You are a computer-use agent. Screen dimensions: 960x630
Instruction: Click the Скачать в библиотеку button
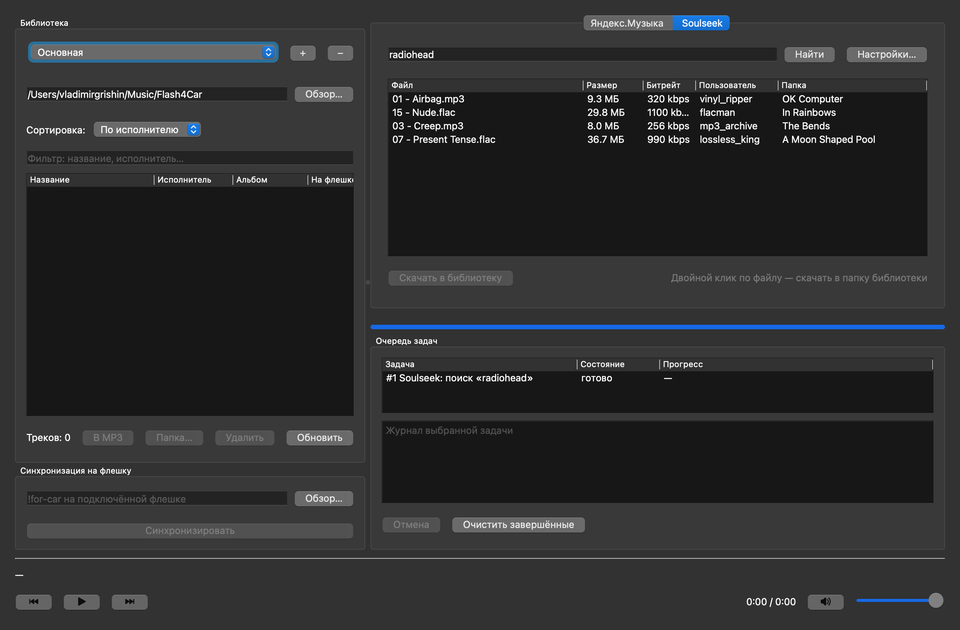(451, 278)
